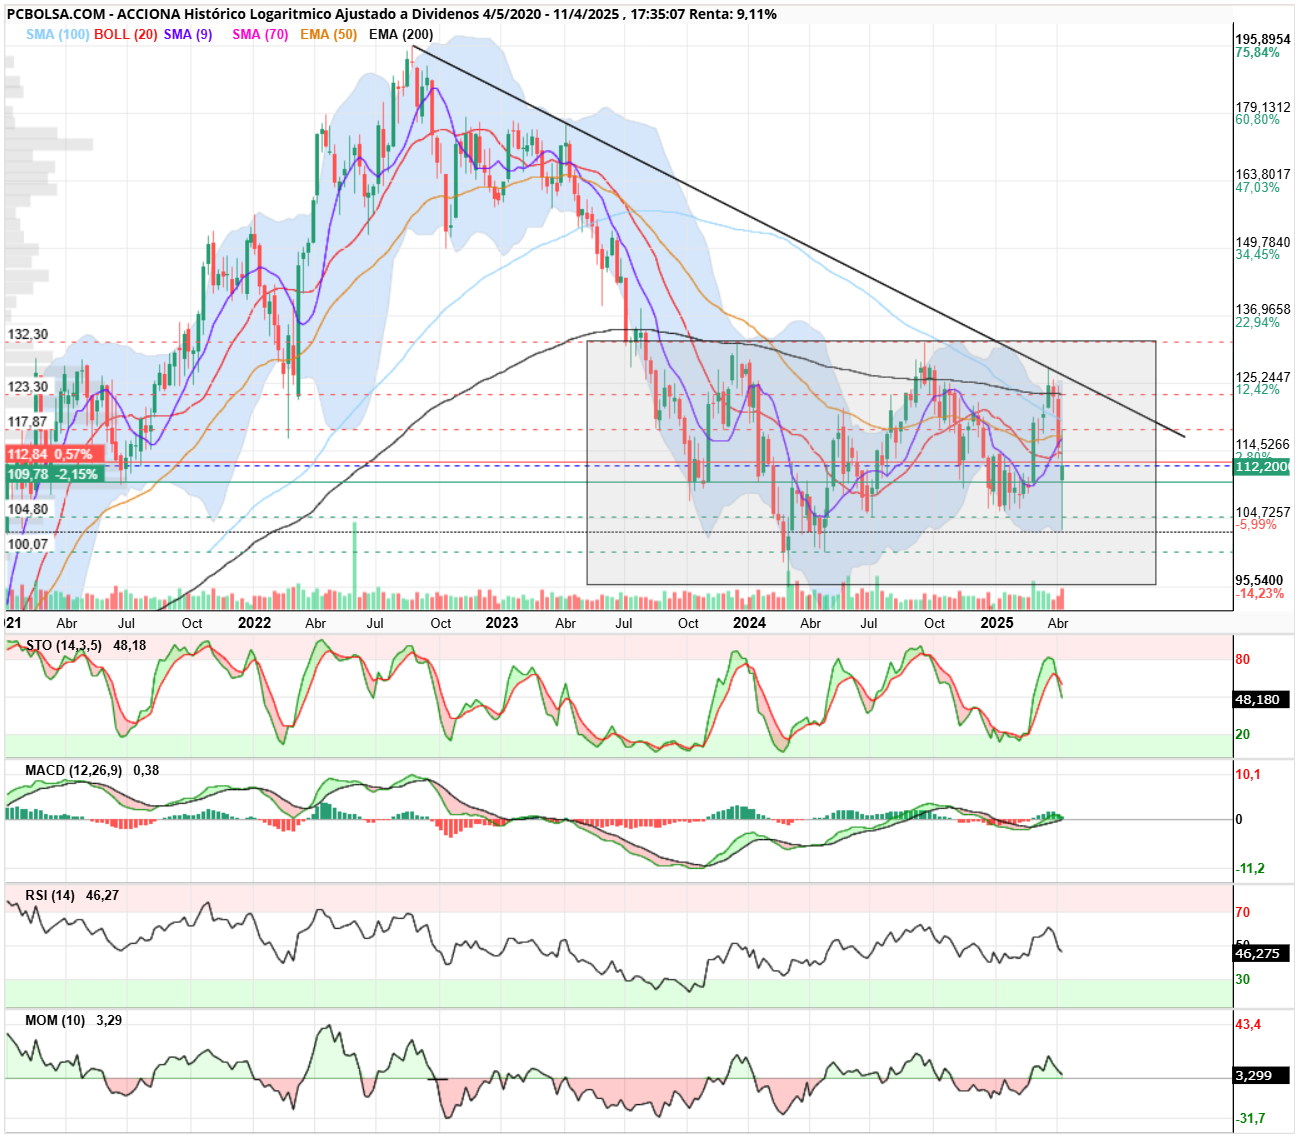Click the 136,9658 price axis value

pyautogui.click(x=1263, y=309)
